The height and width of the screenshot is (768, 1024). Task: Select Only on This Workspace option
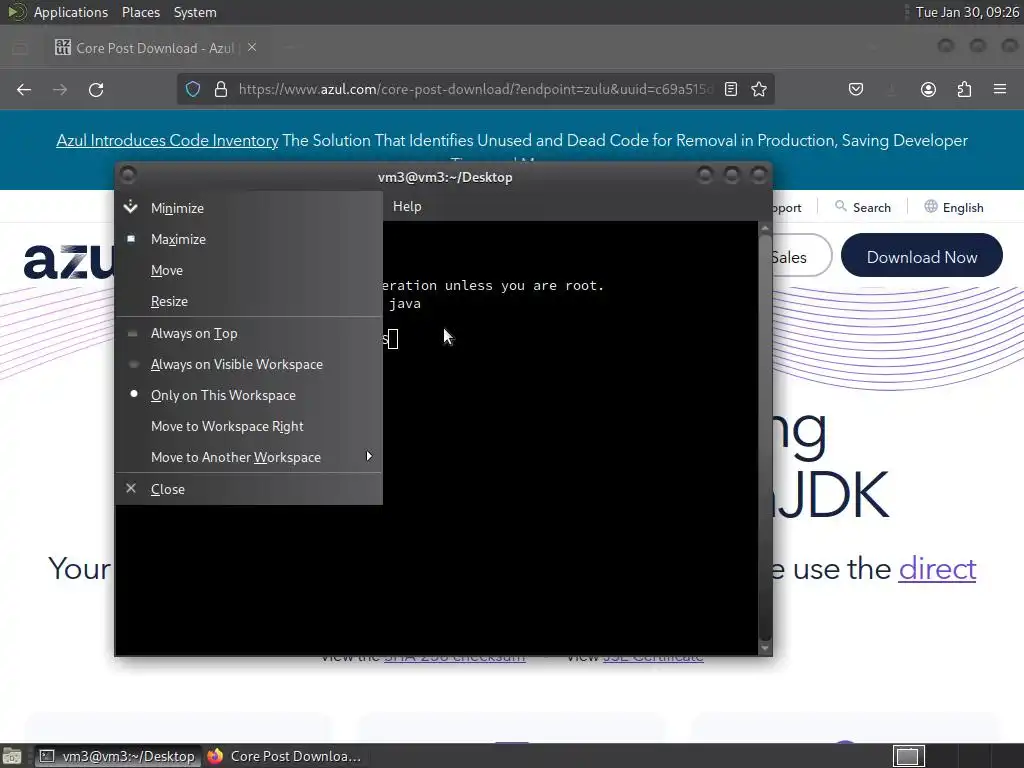click(248, 395)
